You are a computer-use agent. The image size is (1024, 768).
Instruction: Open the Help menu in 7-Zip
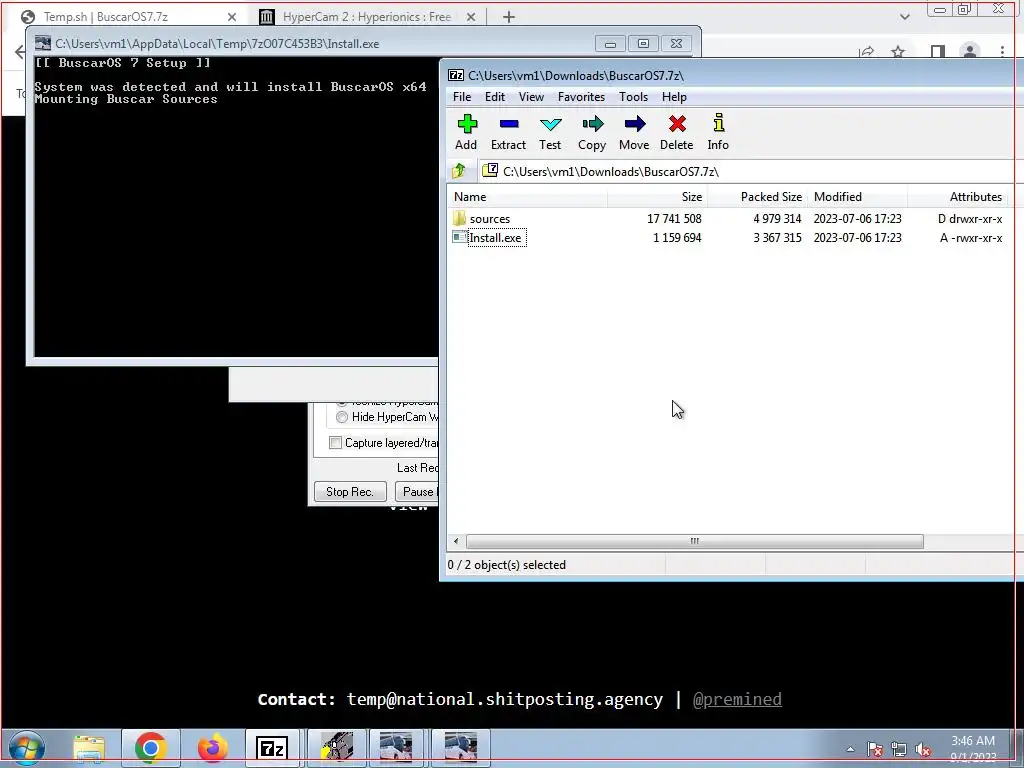pyautogui.click(x=674, y=97)
